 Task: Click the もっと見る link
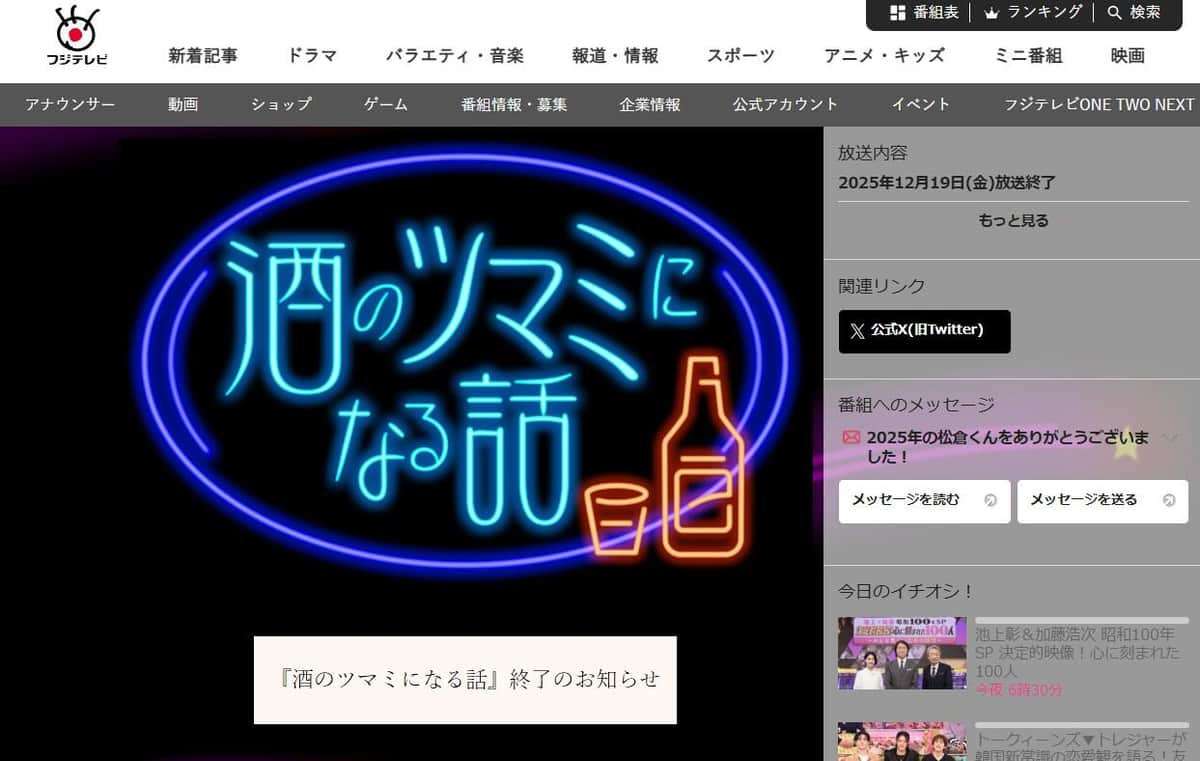1013,221
